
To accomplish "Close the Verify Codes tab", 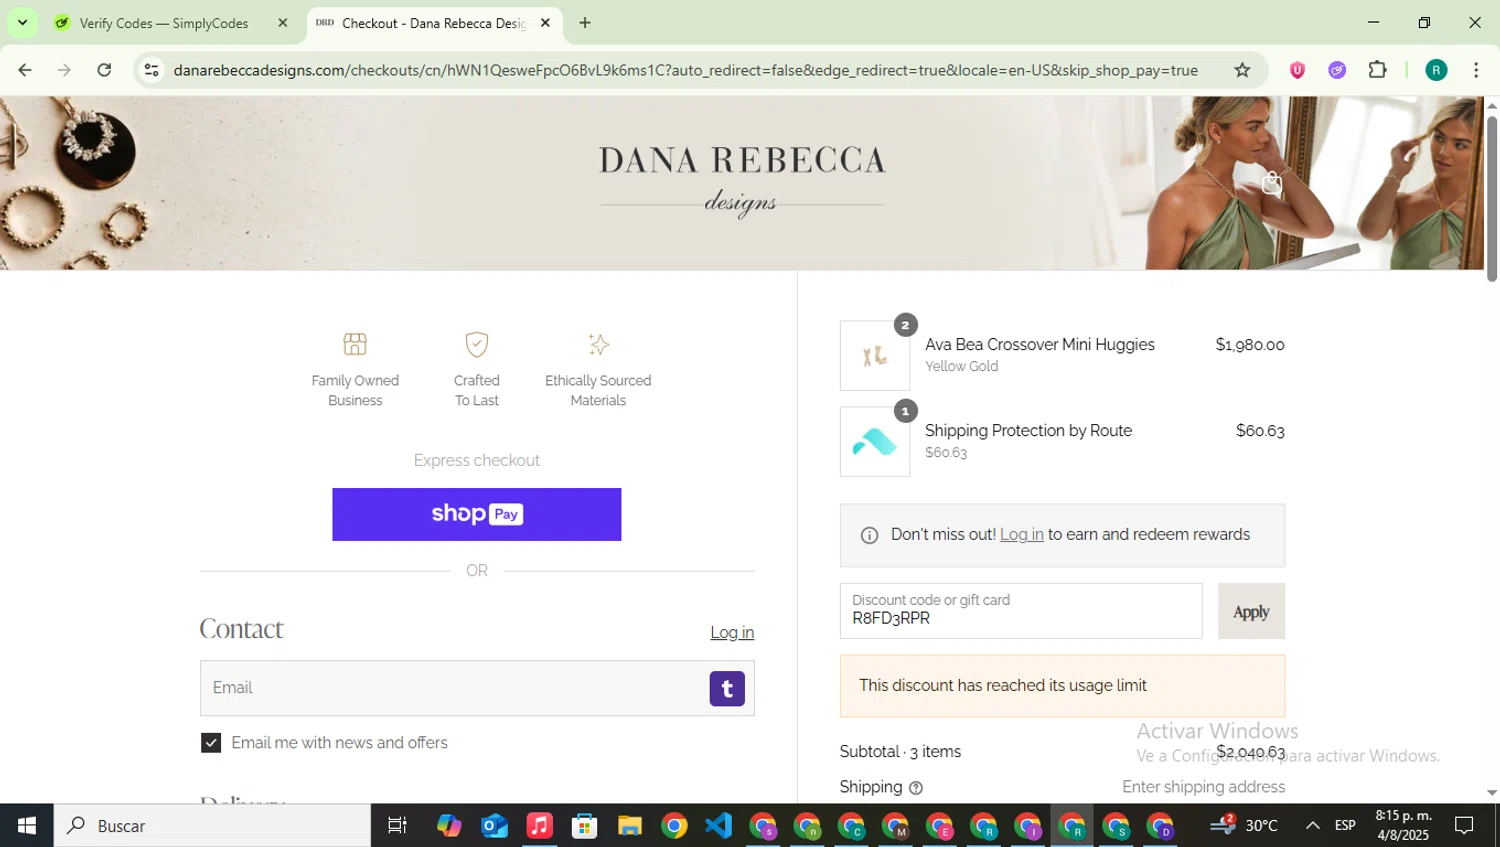I will click(282, 23).
